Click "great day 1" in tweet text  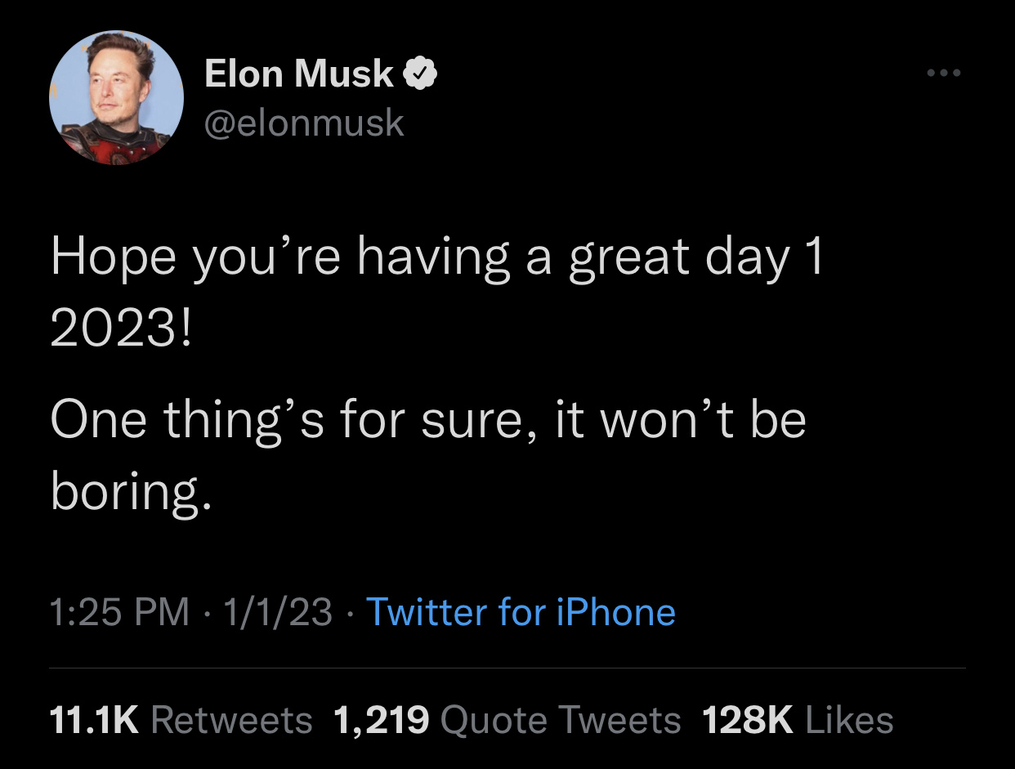pyautogui.click(x=696, y=258)
